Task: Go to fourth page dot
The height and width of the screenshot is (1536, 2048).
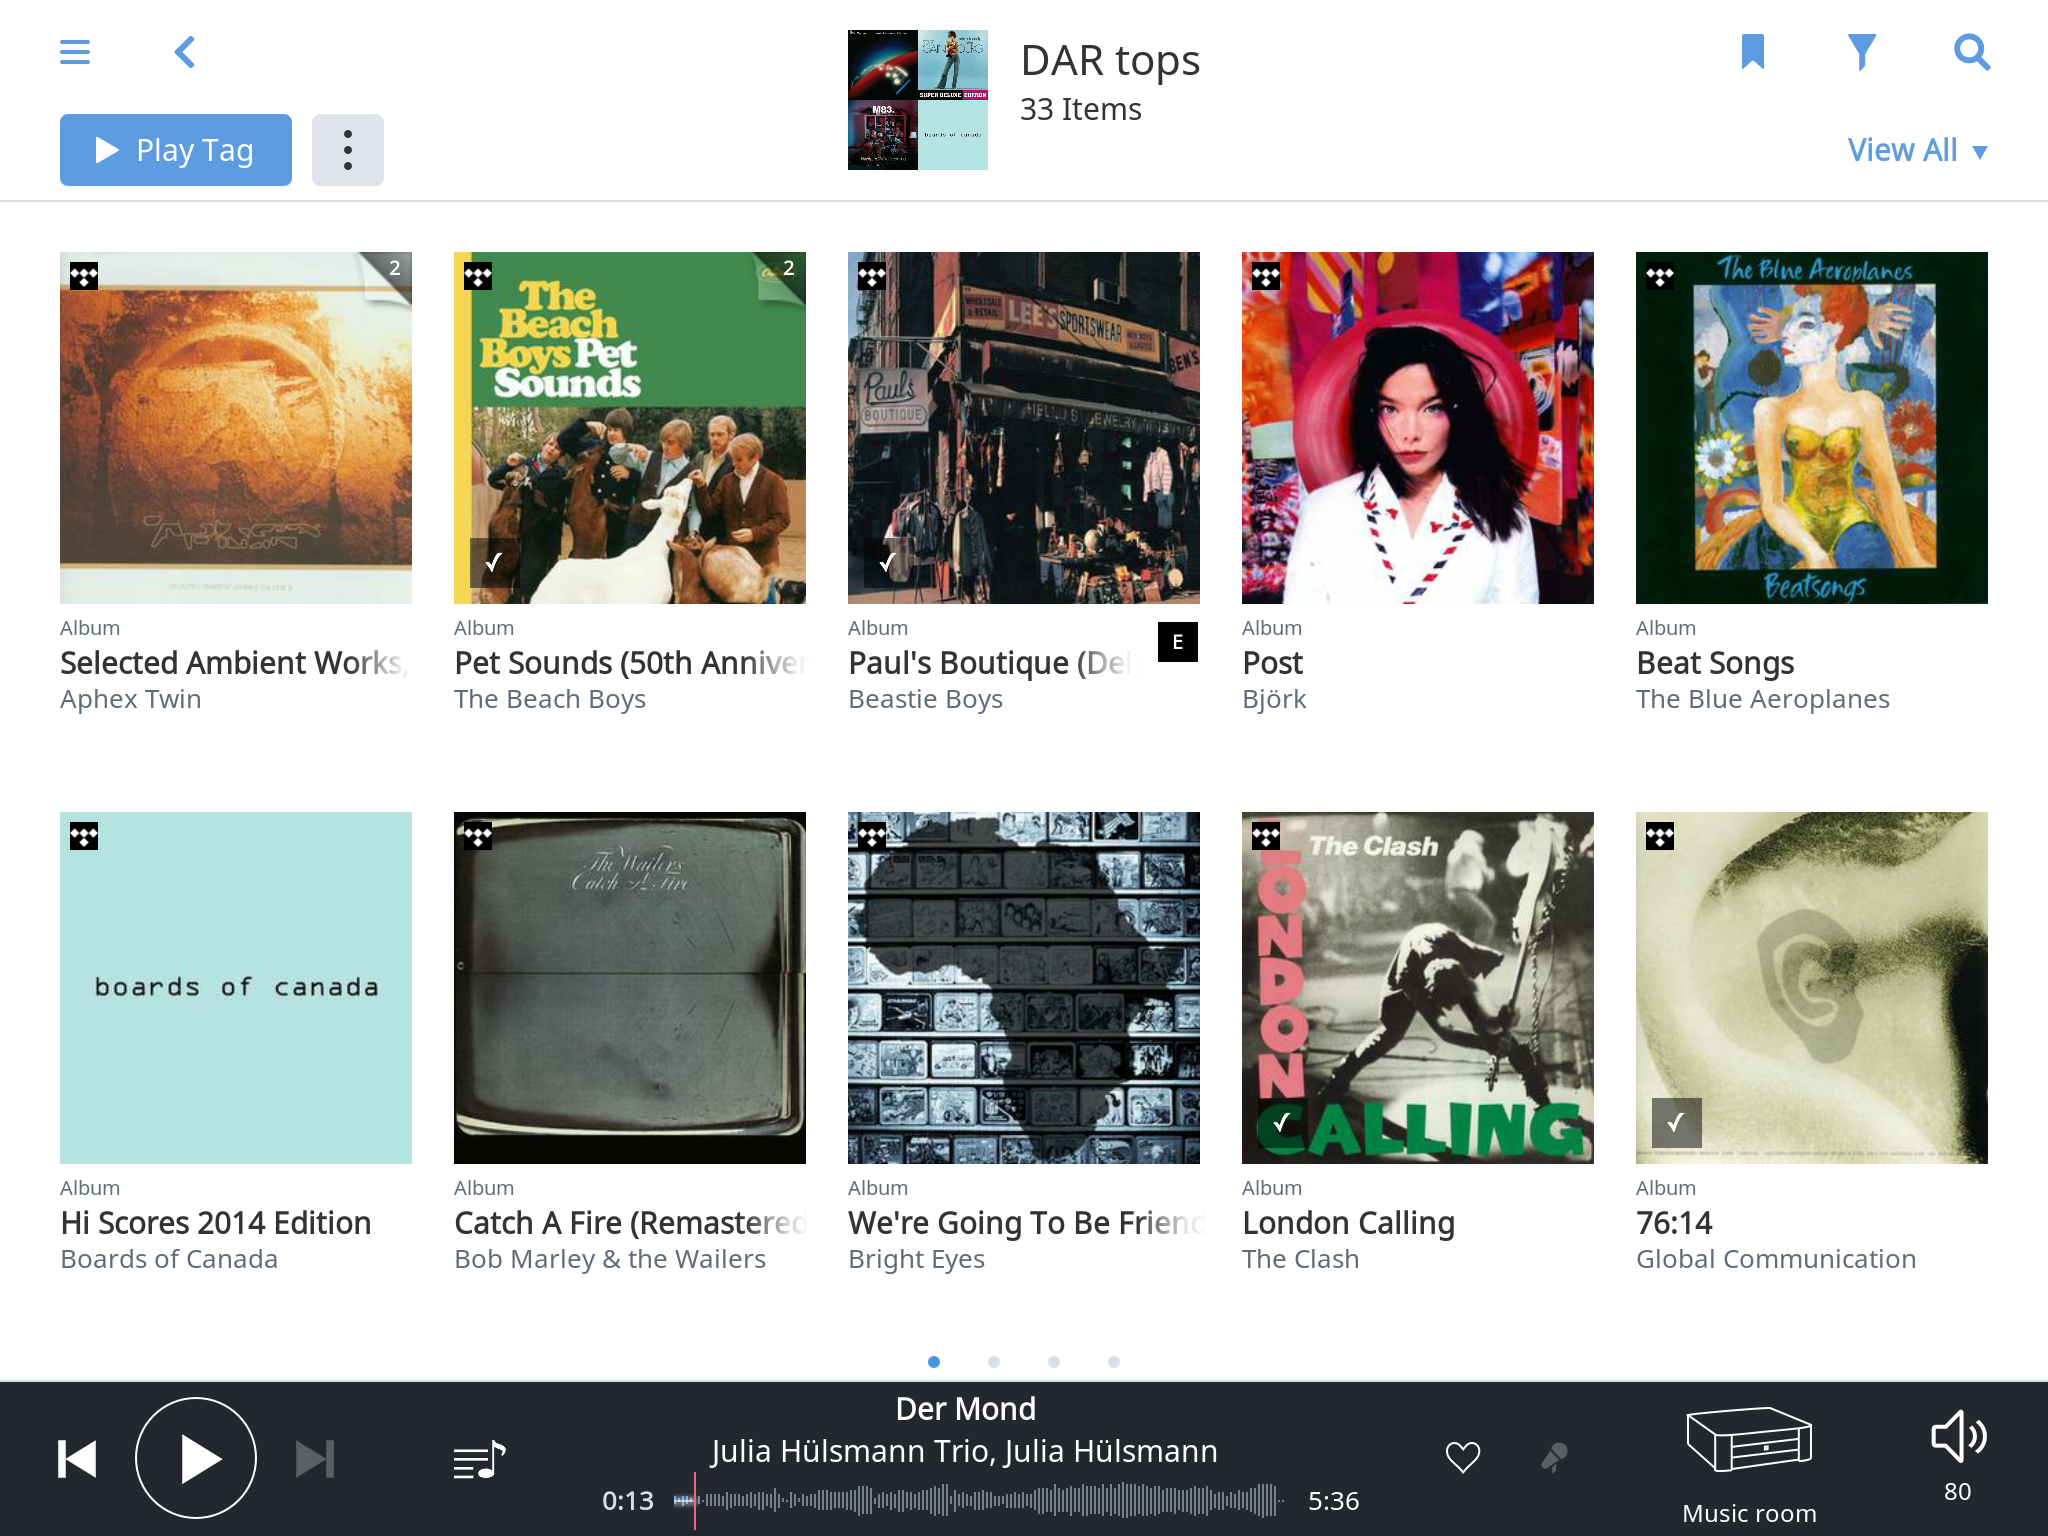Action: click(1114, 1362)
